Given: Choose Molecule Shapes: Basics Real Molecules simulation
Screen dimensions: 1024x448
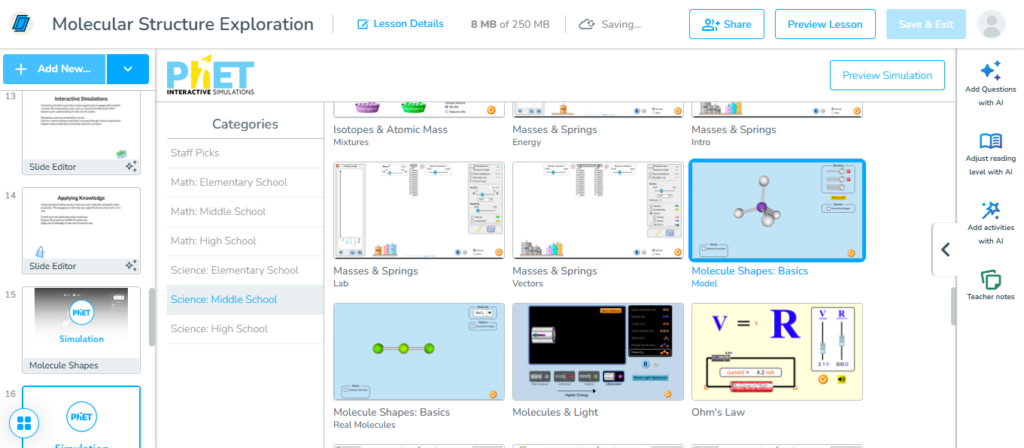Looking at the screenshot, I should 419,352.
